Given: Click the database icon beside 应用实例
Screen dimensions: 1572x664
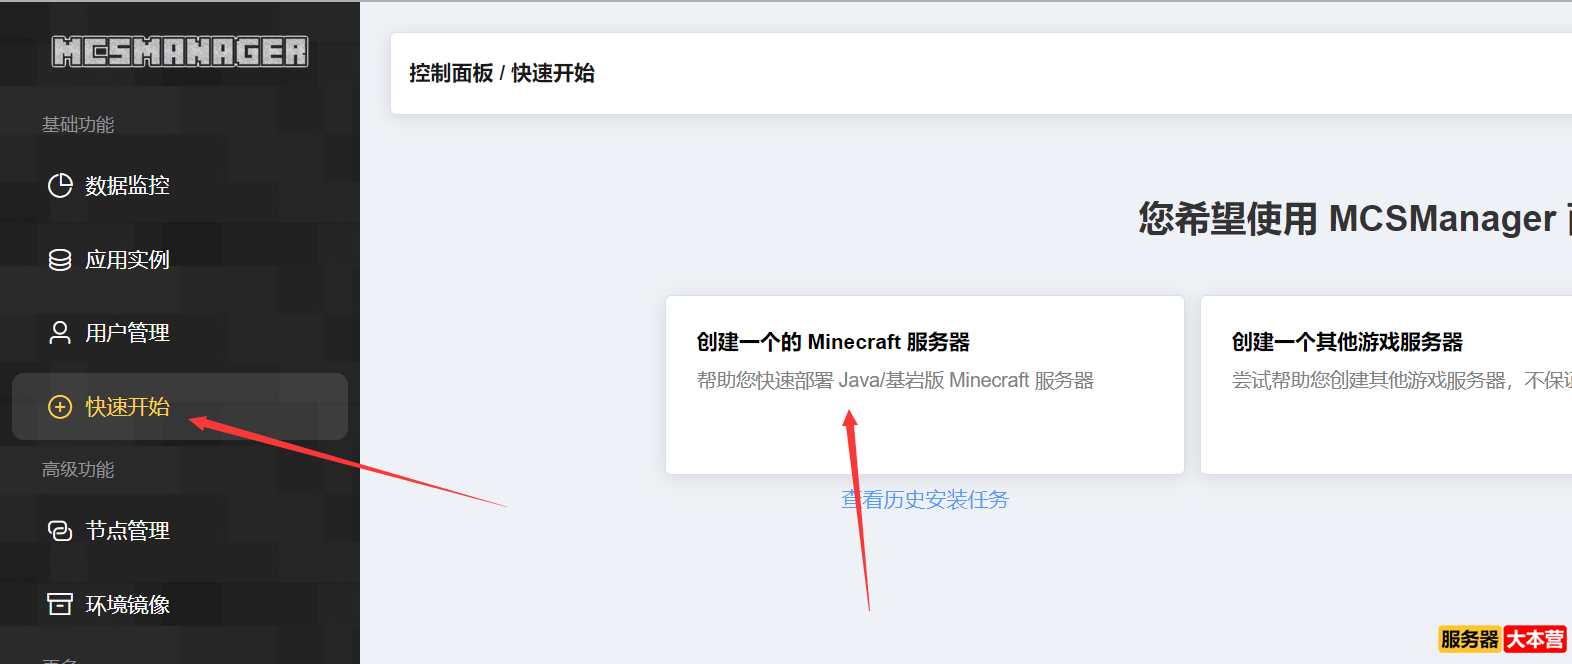Looking at the screenshot, I should 60,260.
